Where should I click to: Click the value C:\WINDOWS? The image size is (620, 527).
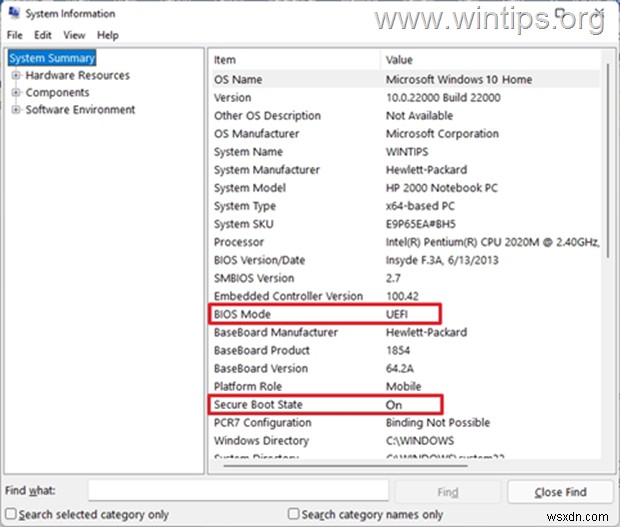(420, 441)
